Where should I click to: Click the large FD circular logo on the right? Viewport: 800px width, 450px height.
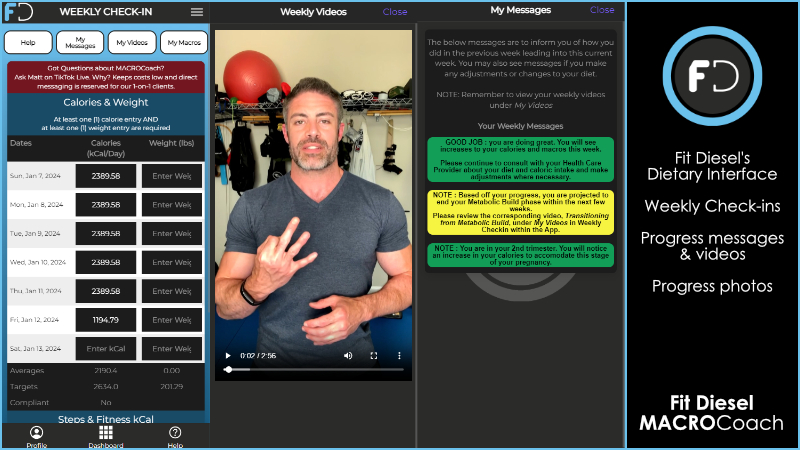coord(712,76)
